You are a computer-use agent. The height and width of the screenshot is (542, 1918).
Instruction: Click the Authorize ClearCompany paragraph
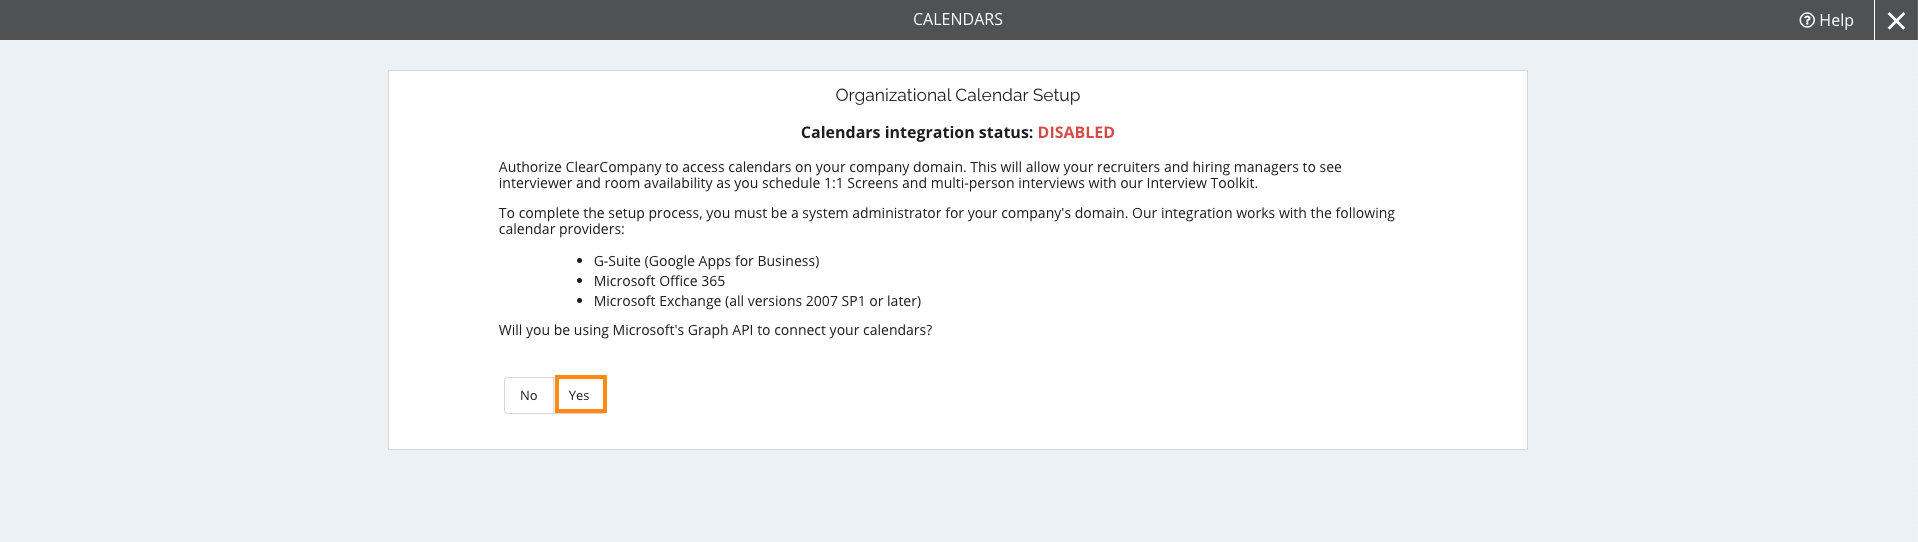point(920,175)
